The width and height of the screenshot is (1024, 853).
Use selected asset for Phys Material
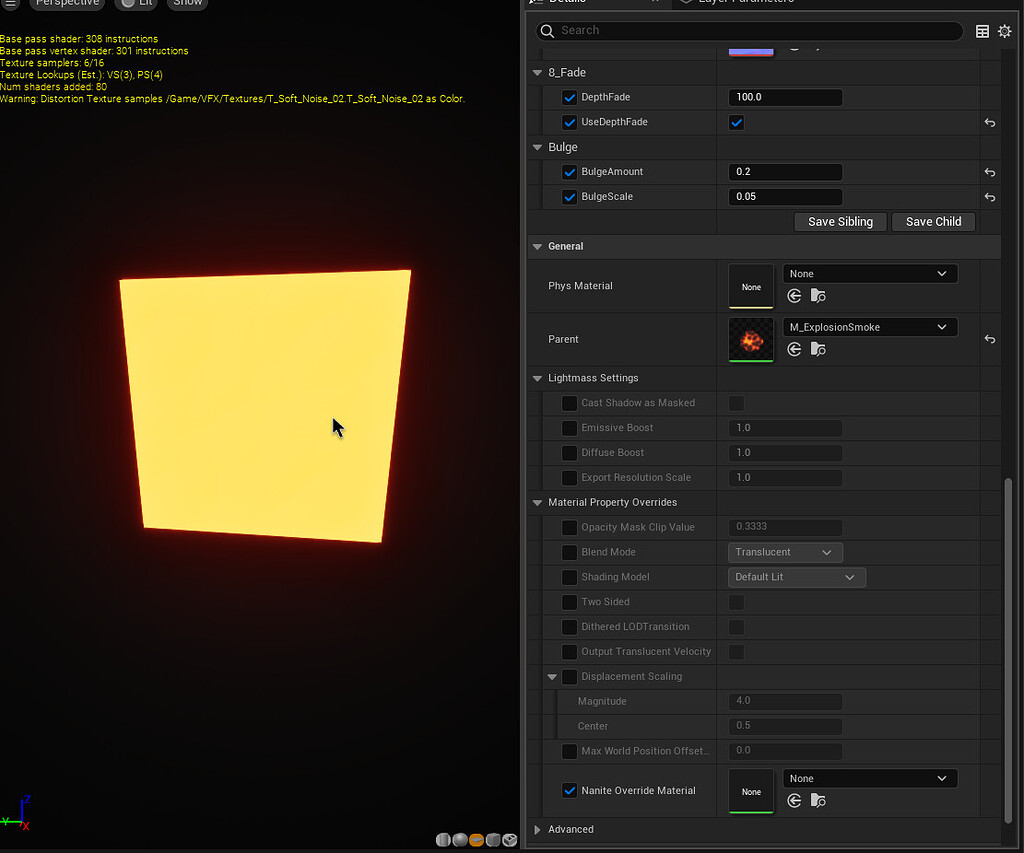pos(794,295)
